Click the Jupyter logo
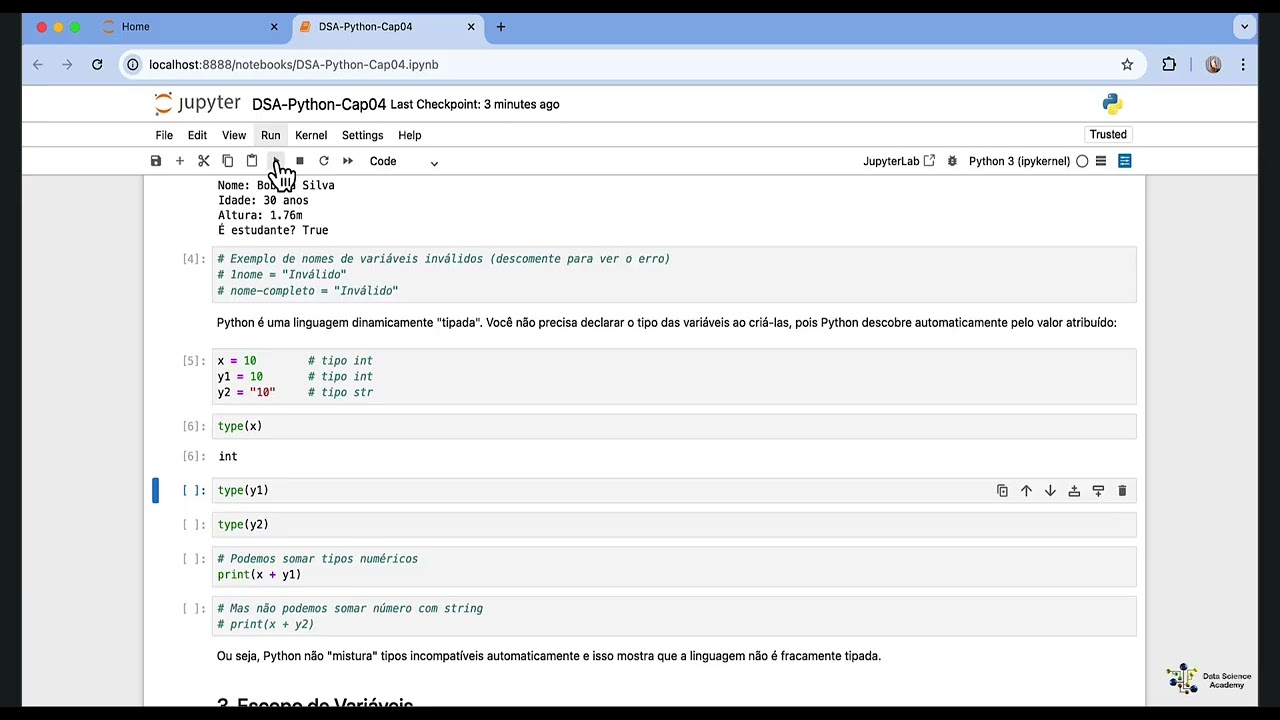This screenshot has width=1280, height=720. (x=197, y=104)
